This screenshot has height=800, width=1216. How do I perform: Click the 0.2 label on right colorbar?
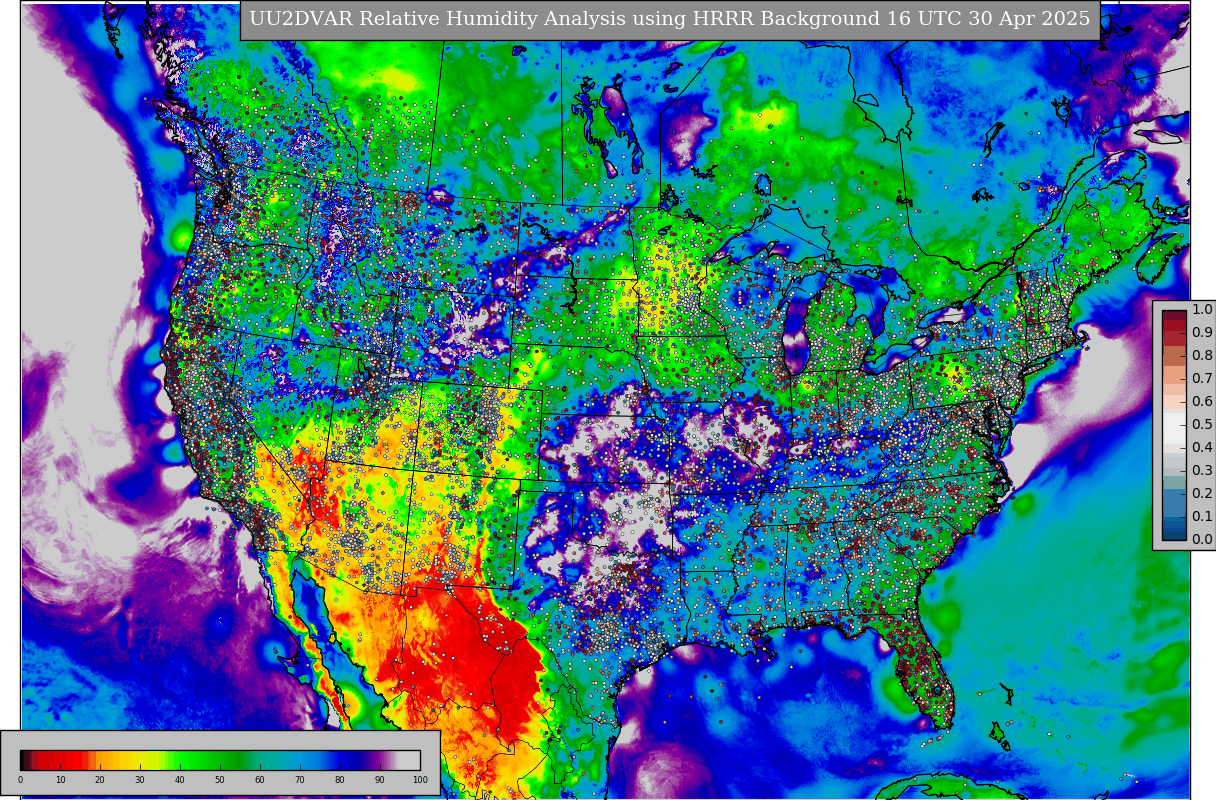click(x=1202, y=494)
